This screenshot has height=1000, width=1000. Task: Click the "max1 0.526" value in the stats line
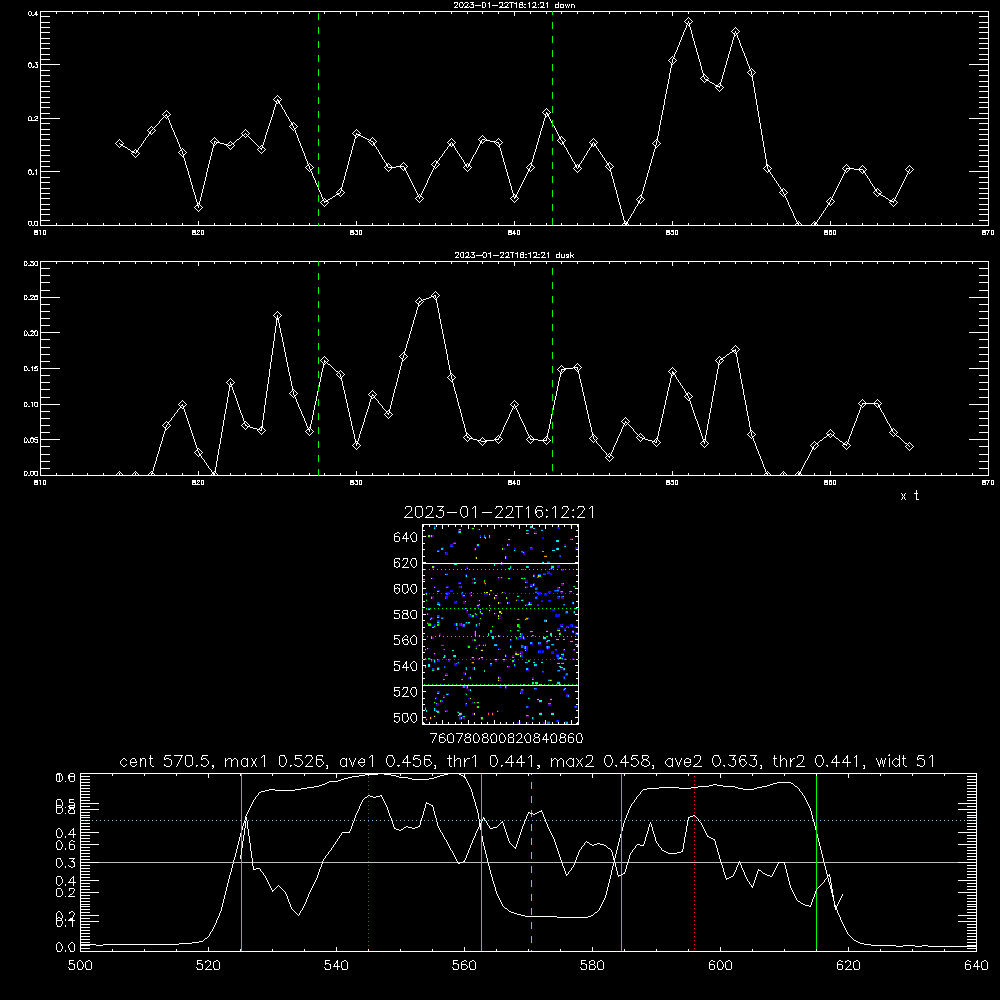[275, 761]
